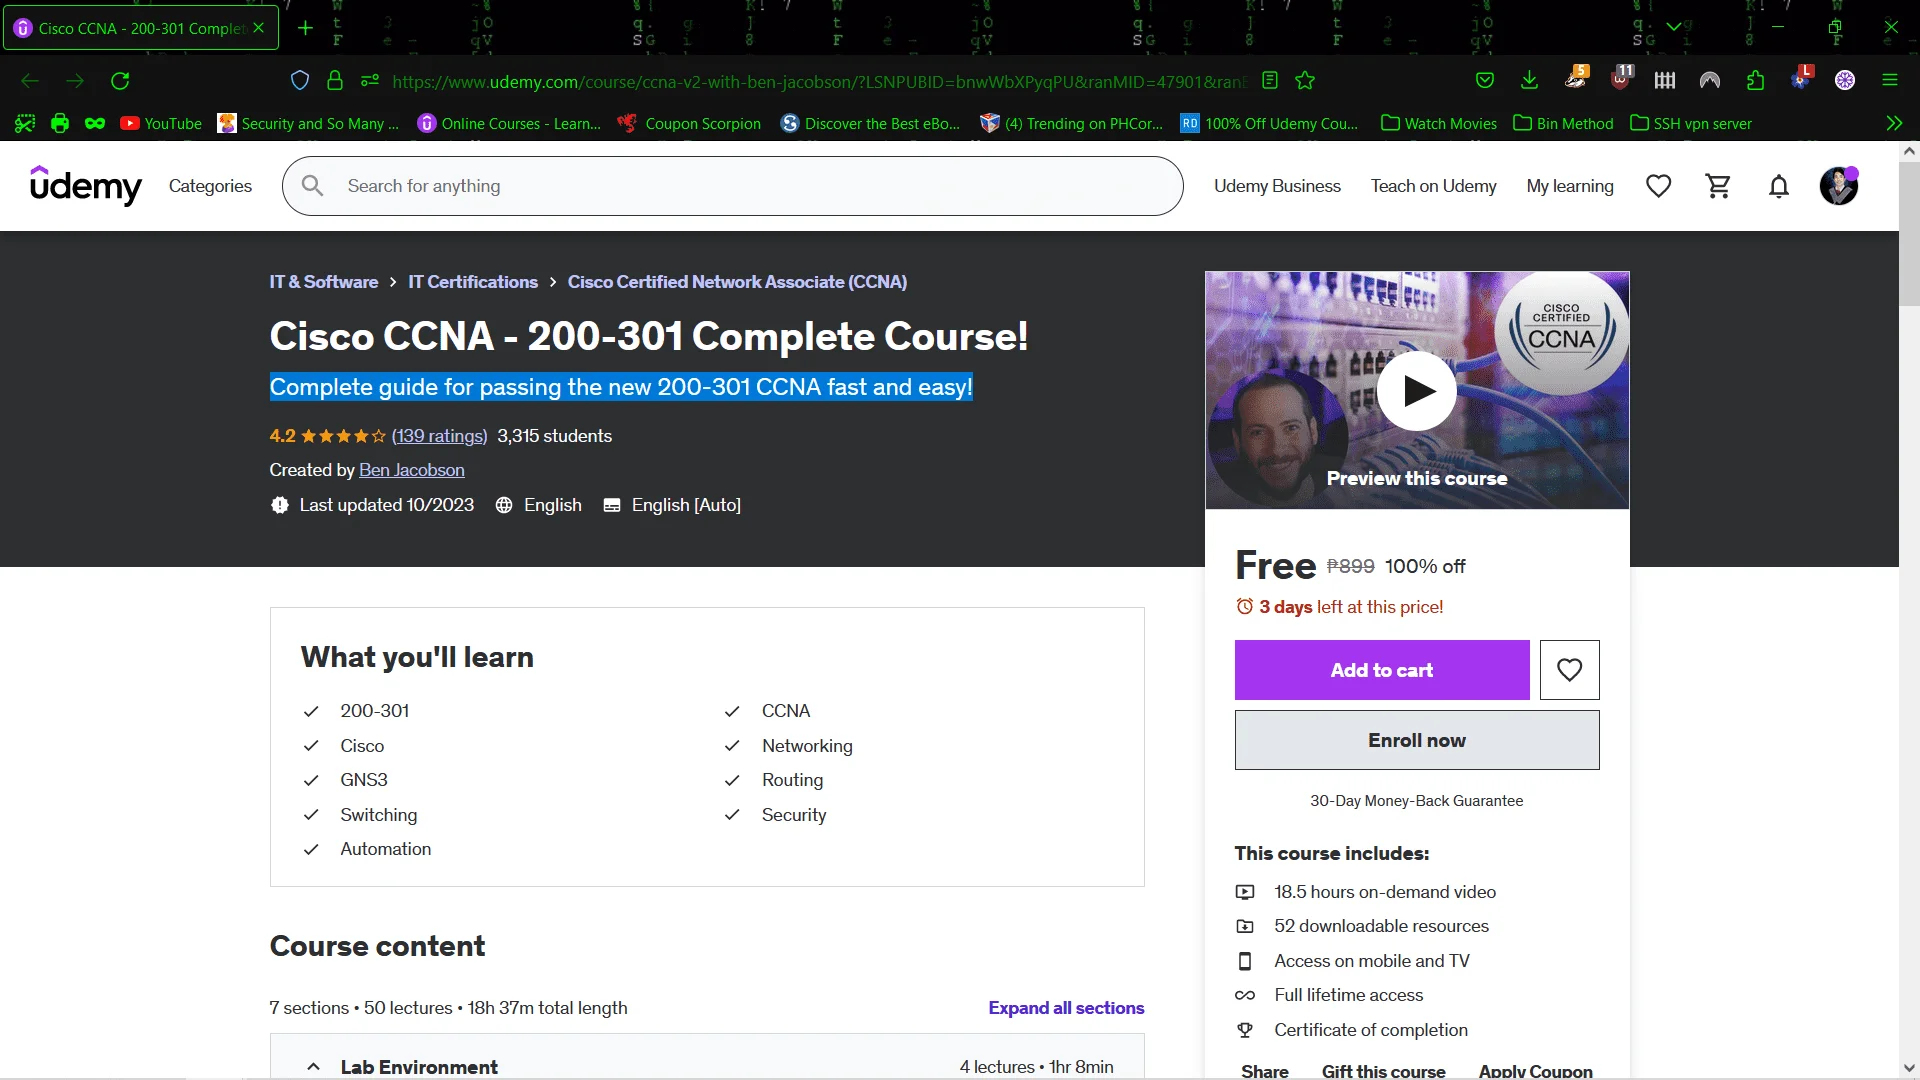The height and width of the screenshot is (1080, 1920).
Task: Open the Watch Movies bookmark folder
Action: click(1438, 123)
